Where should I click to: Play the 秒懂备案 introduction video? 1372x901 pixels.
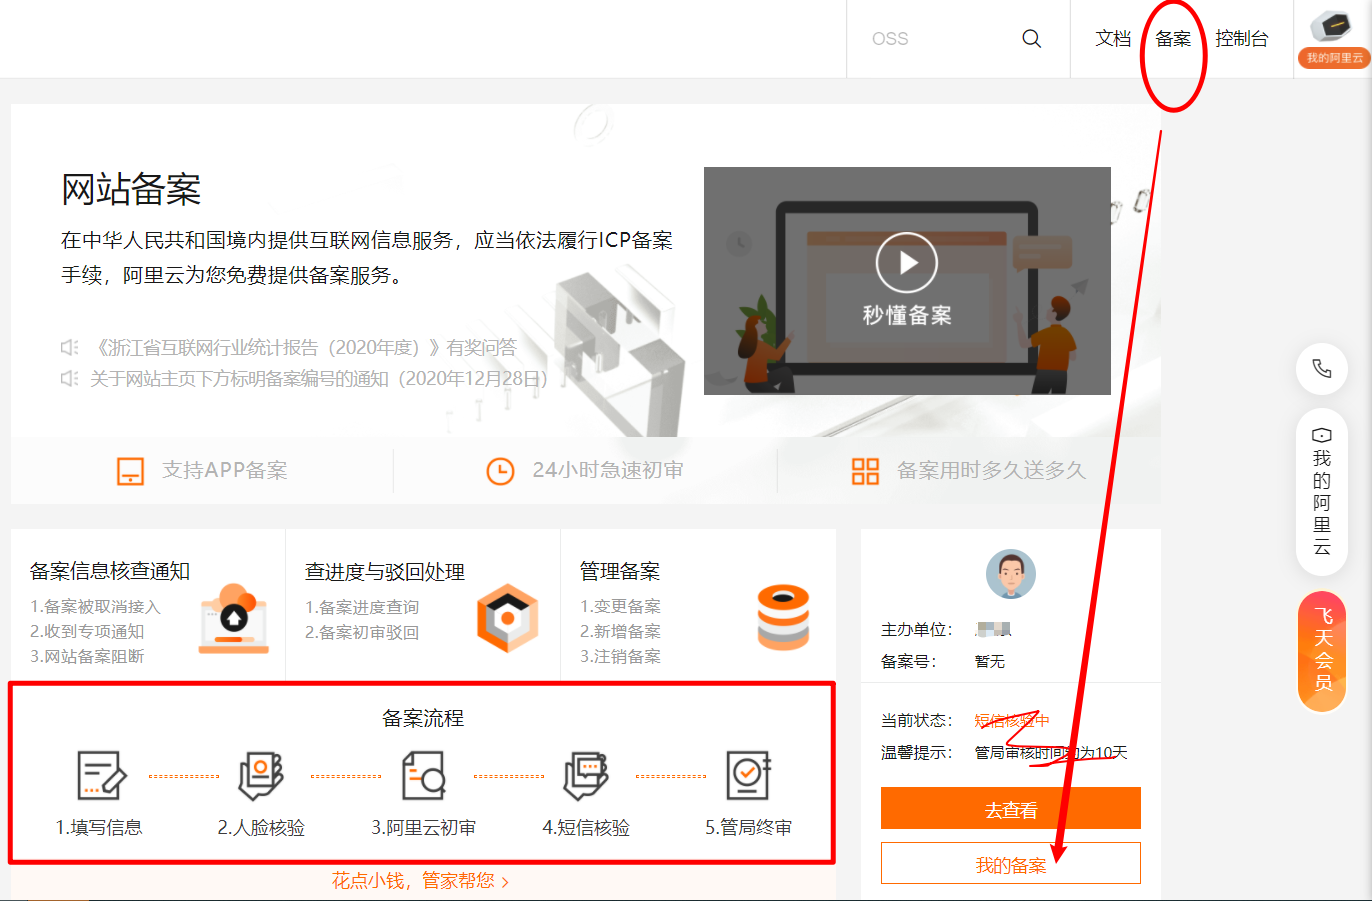[907, 262]
